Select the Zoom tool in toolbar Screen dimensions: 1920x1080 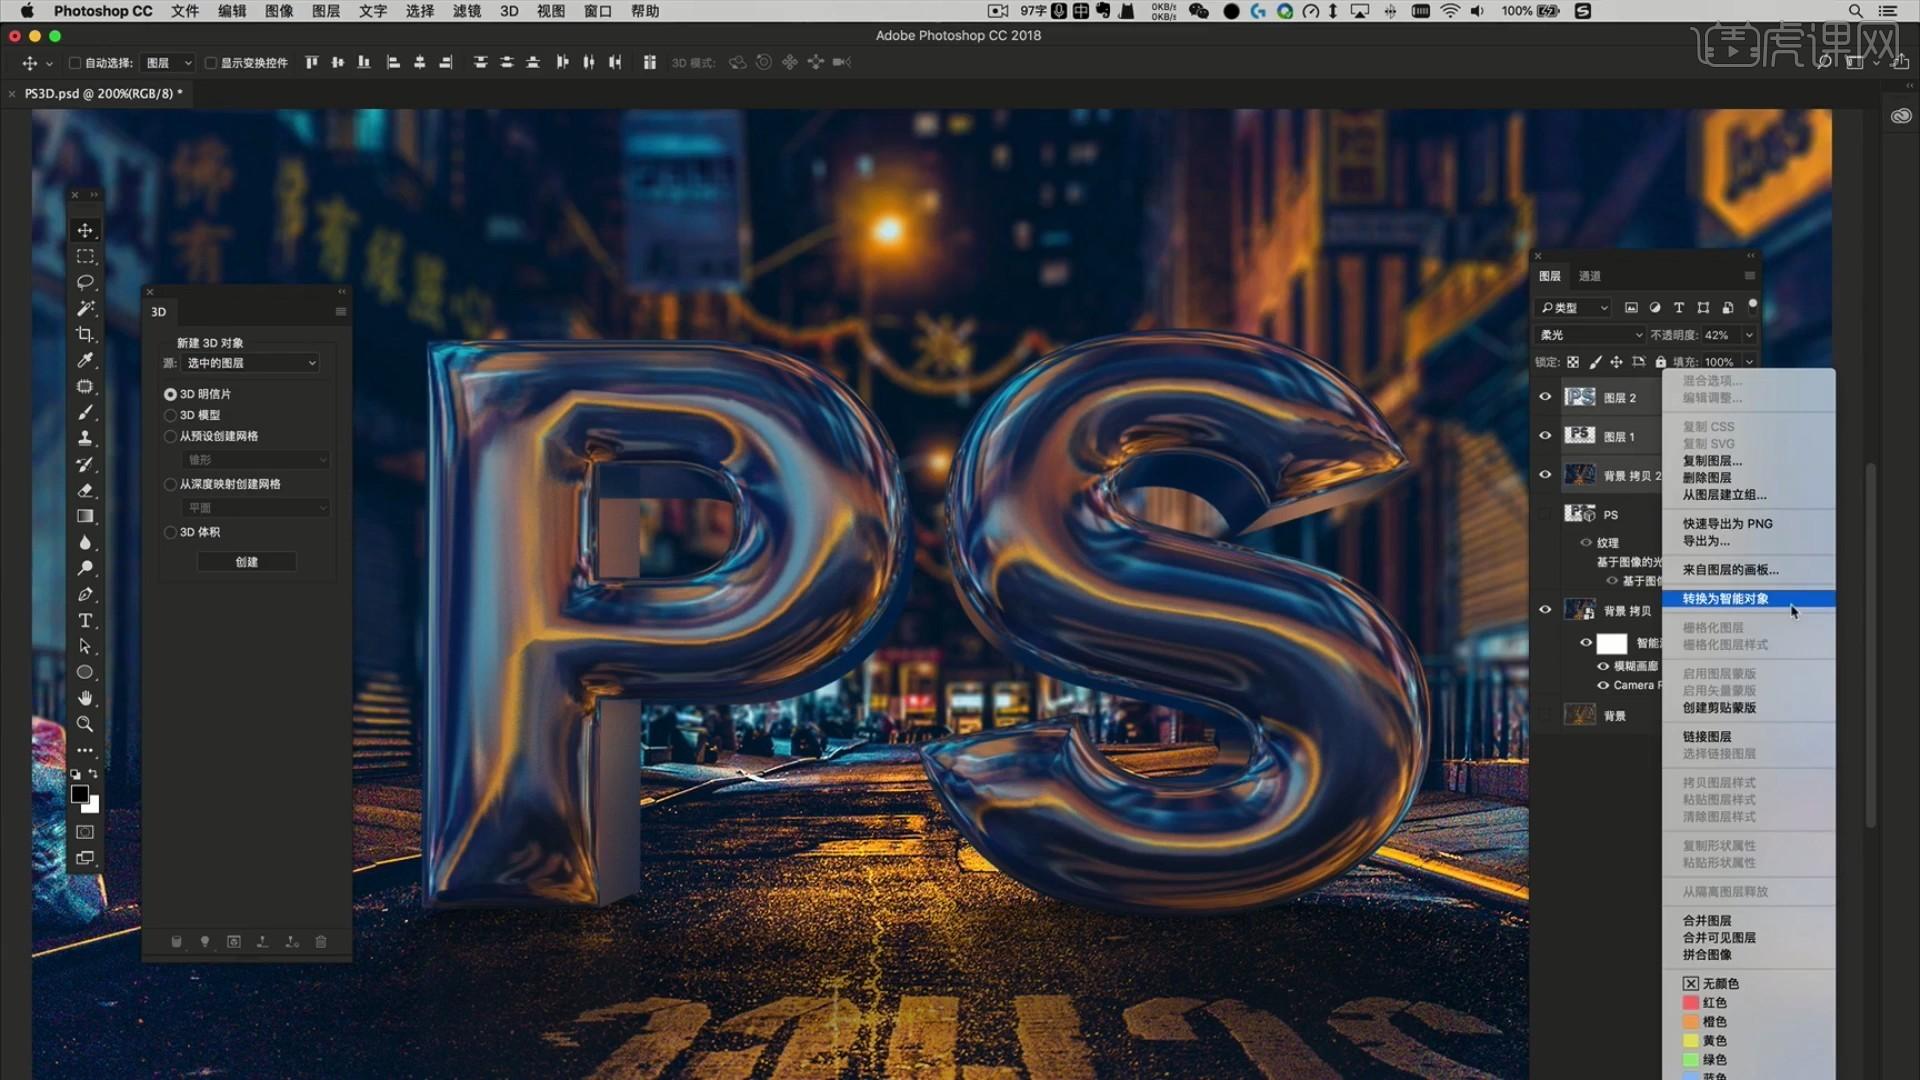tap(85, 724)
